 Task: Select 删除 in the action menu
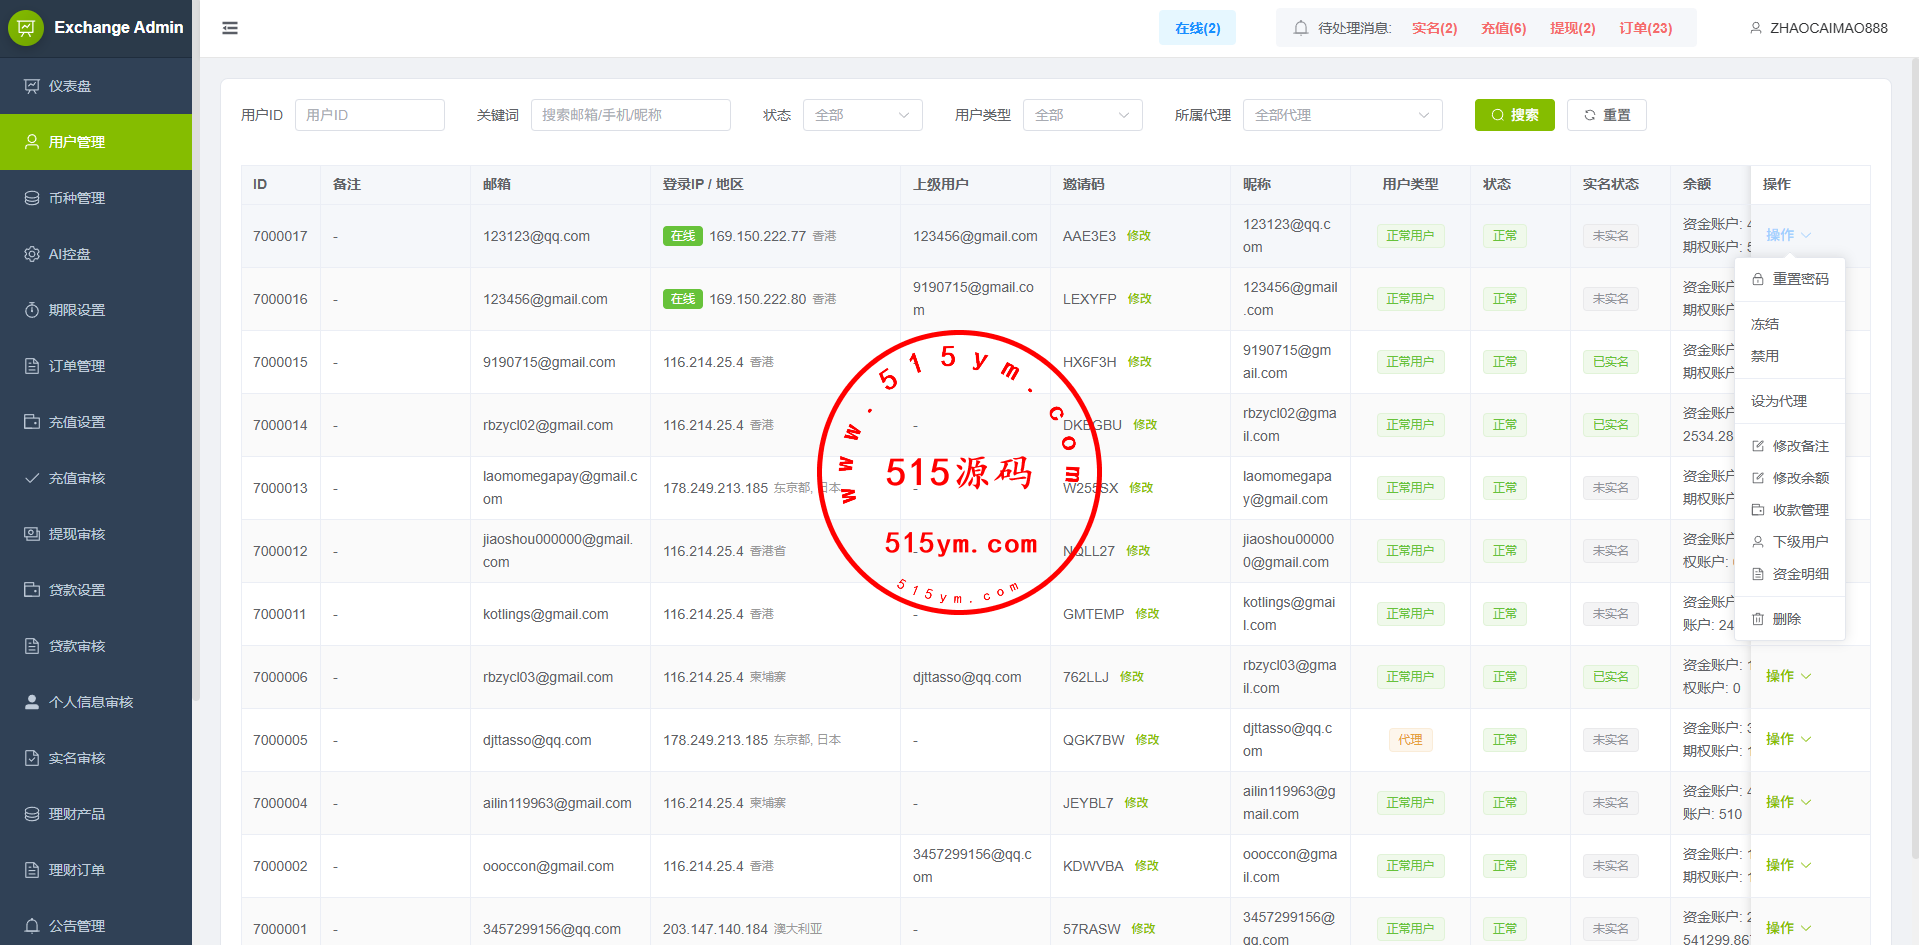pos(1786,619)
